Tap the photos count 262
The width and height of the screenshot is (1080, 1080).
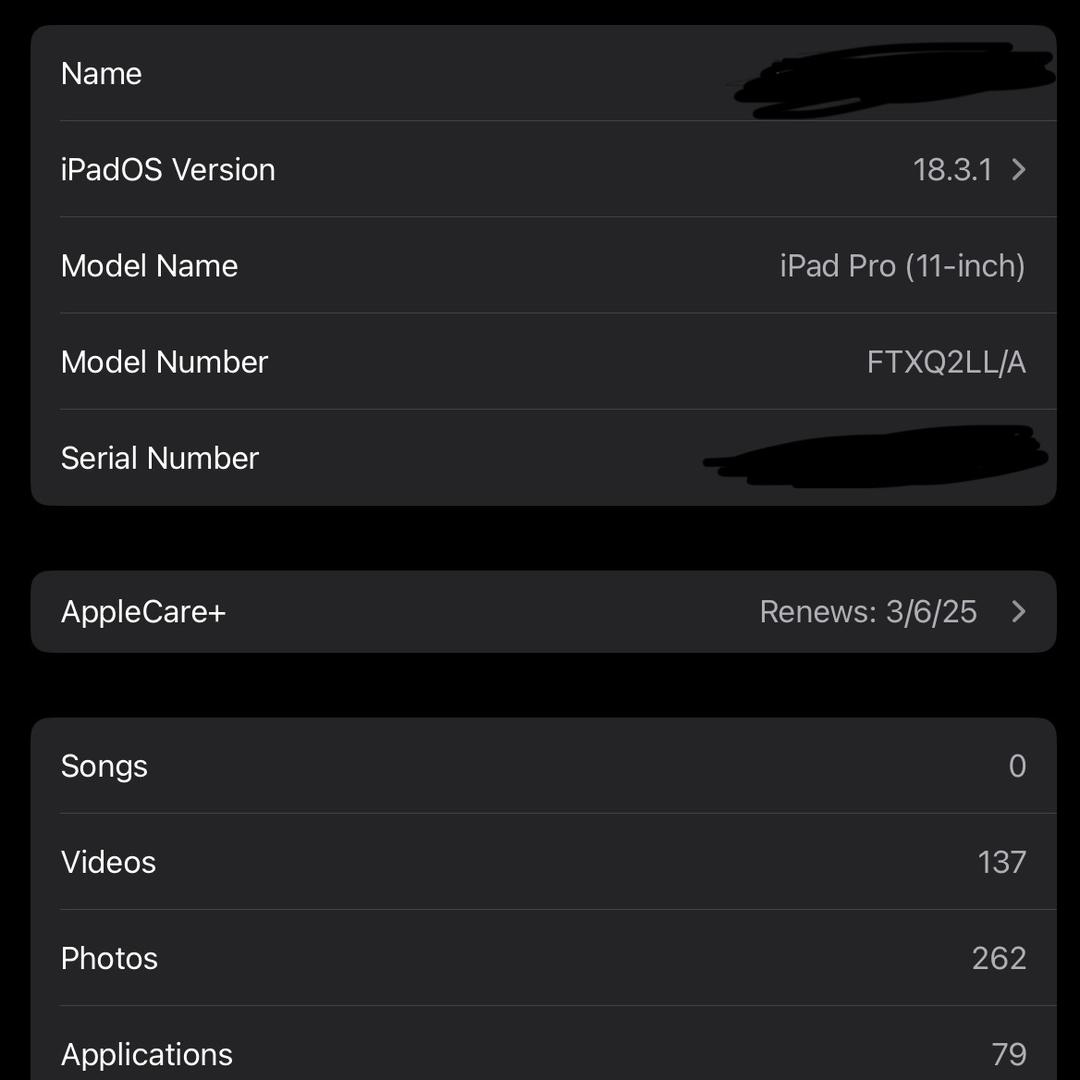click(x=999, y=958)
